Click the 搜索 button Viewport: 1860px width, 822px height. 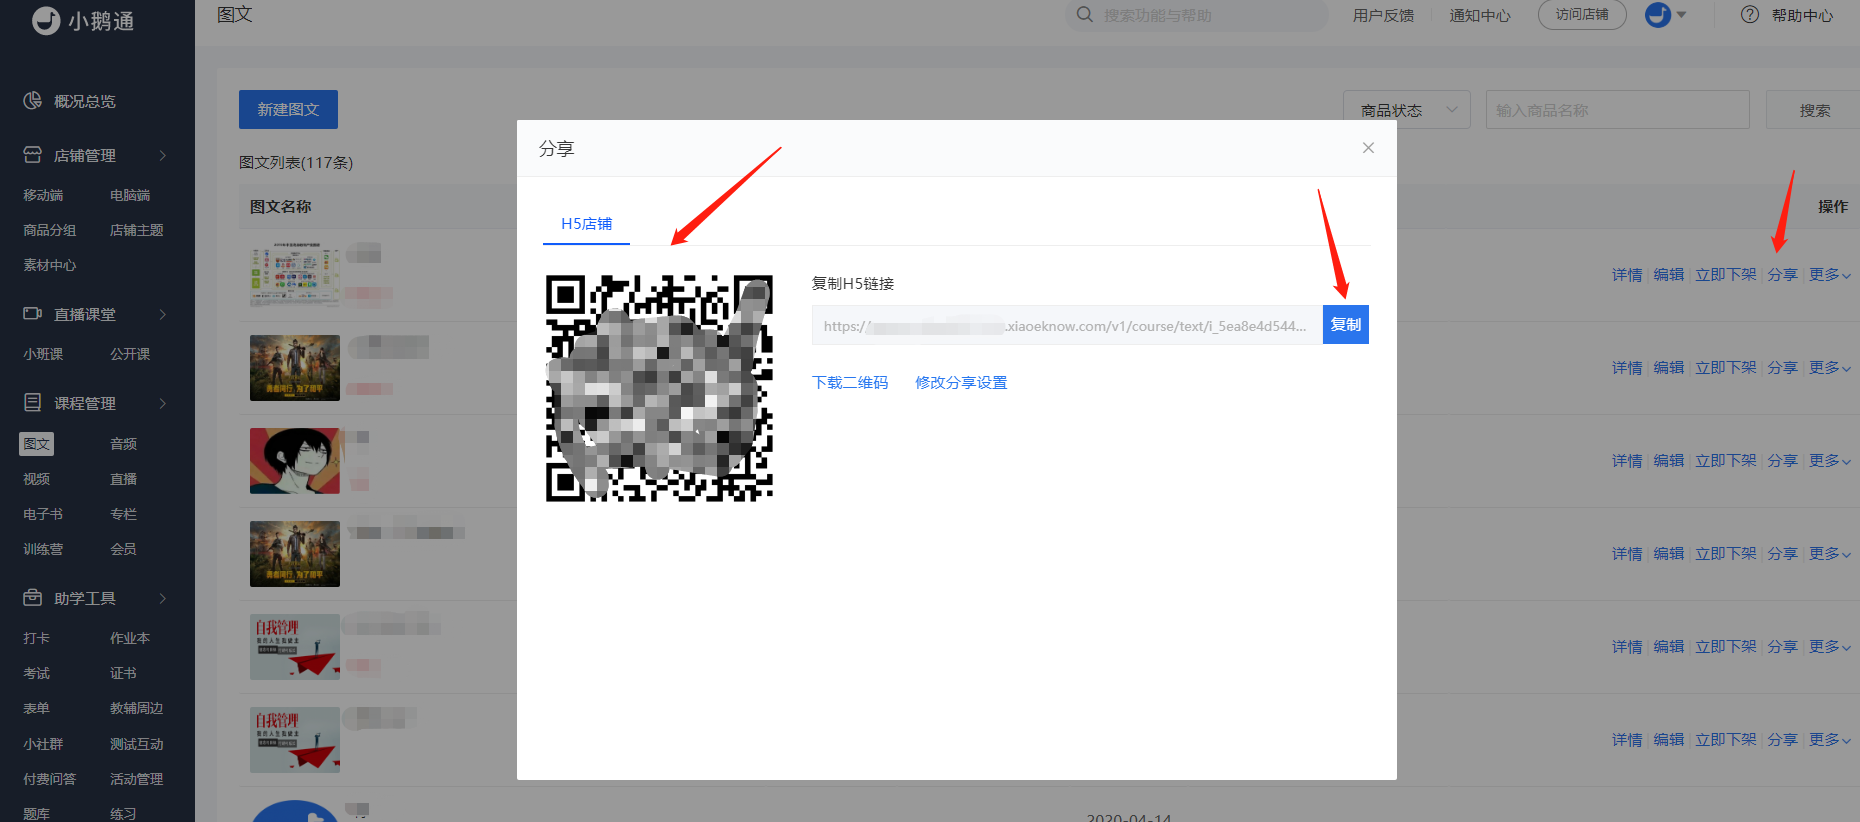[1813, 110]
